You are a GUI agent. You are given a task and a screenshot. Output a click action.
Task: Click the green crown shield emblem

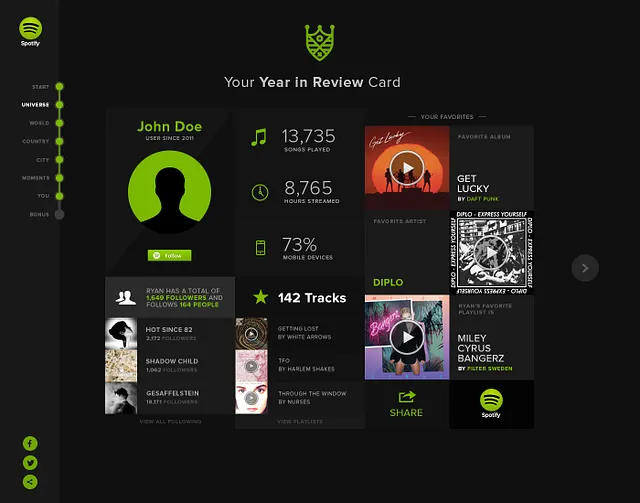click(x=320, y=43)
